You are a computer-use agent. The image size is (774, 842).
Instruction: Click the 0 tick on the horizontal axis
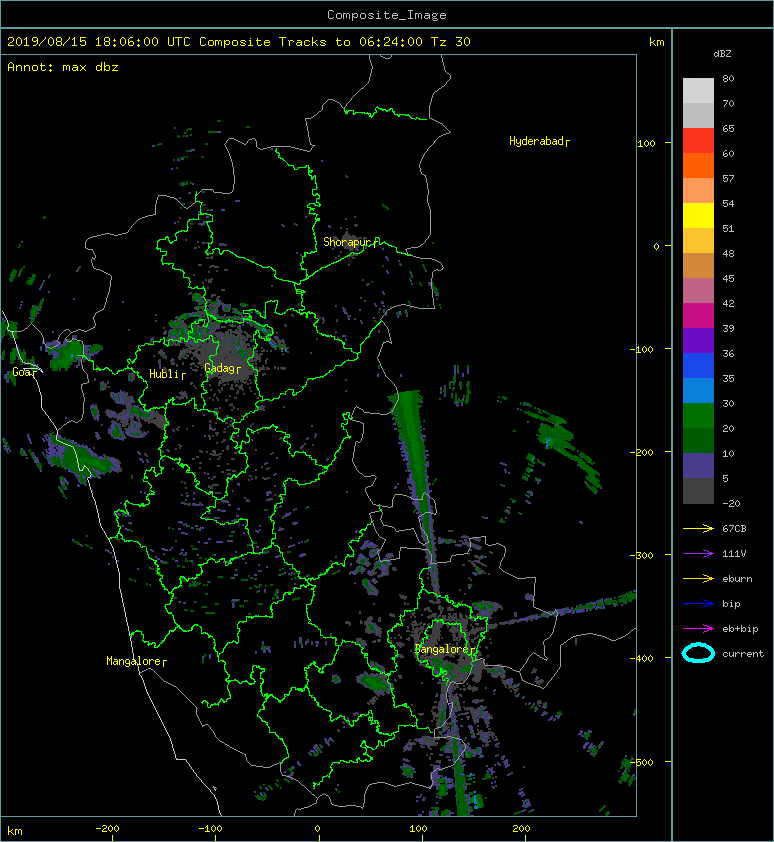pos(317,829)
